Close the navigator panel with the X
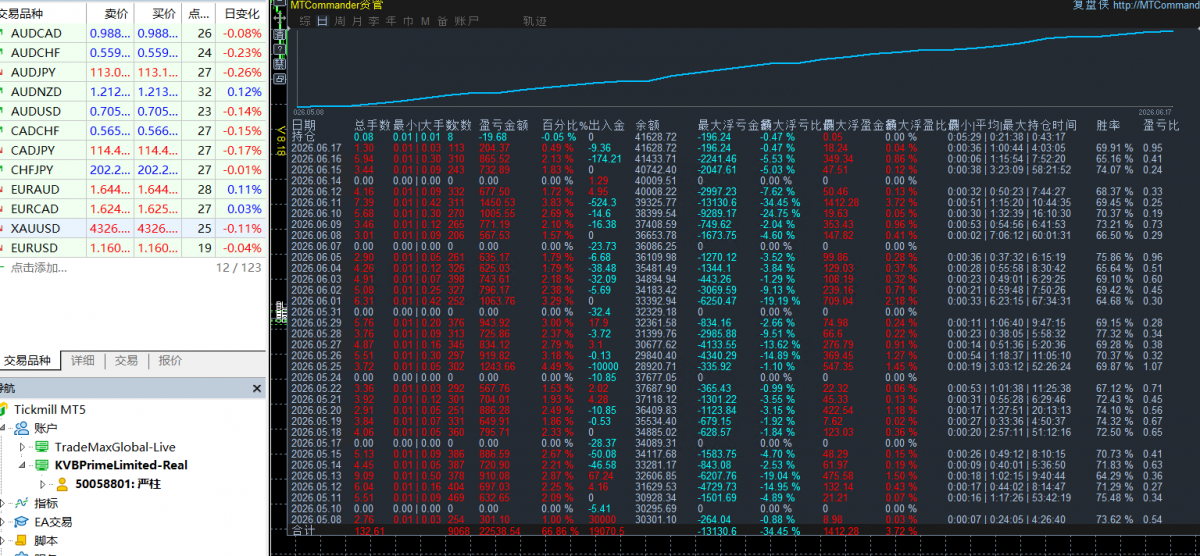The width and height of the screenshot is (1200, 556). click(257, 388)
